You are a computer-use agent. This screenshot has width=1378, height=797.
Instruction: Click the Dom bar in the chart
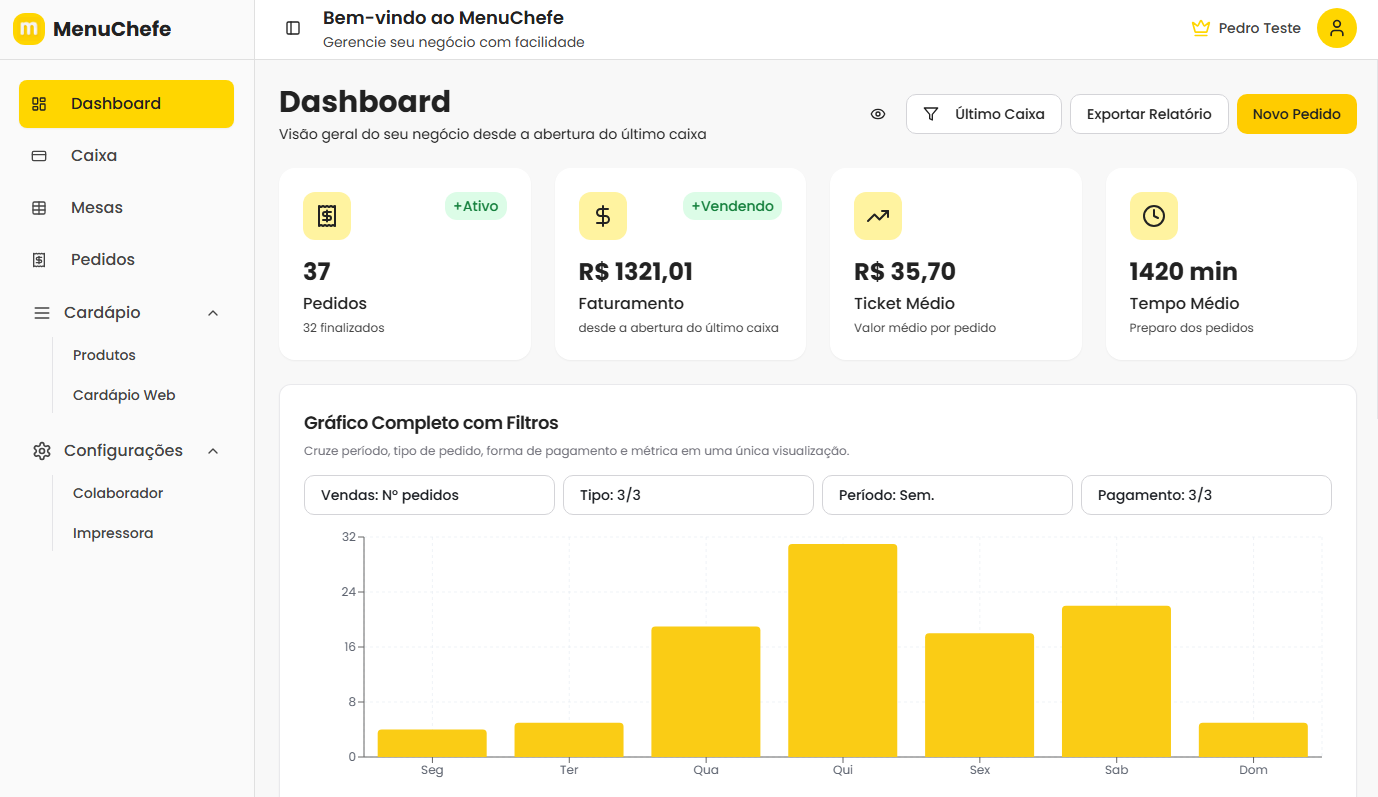(1253, 740)
